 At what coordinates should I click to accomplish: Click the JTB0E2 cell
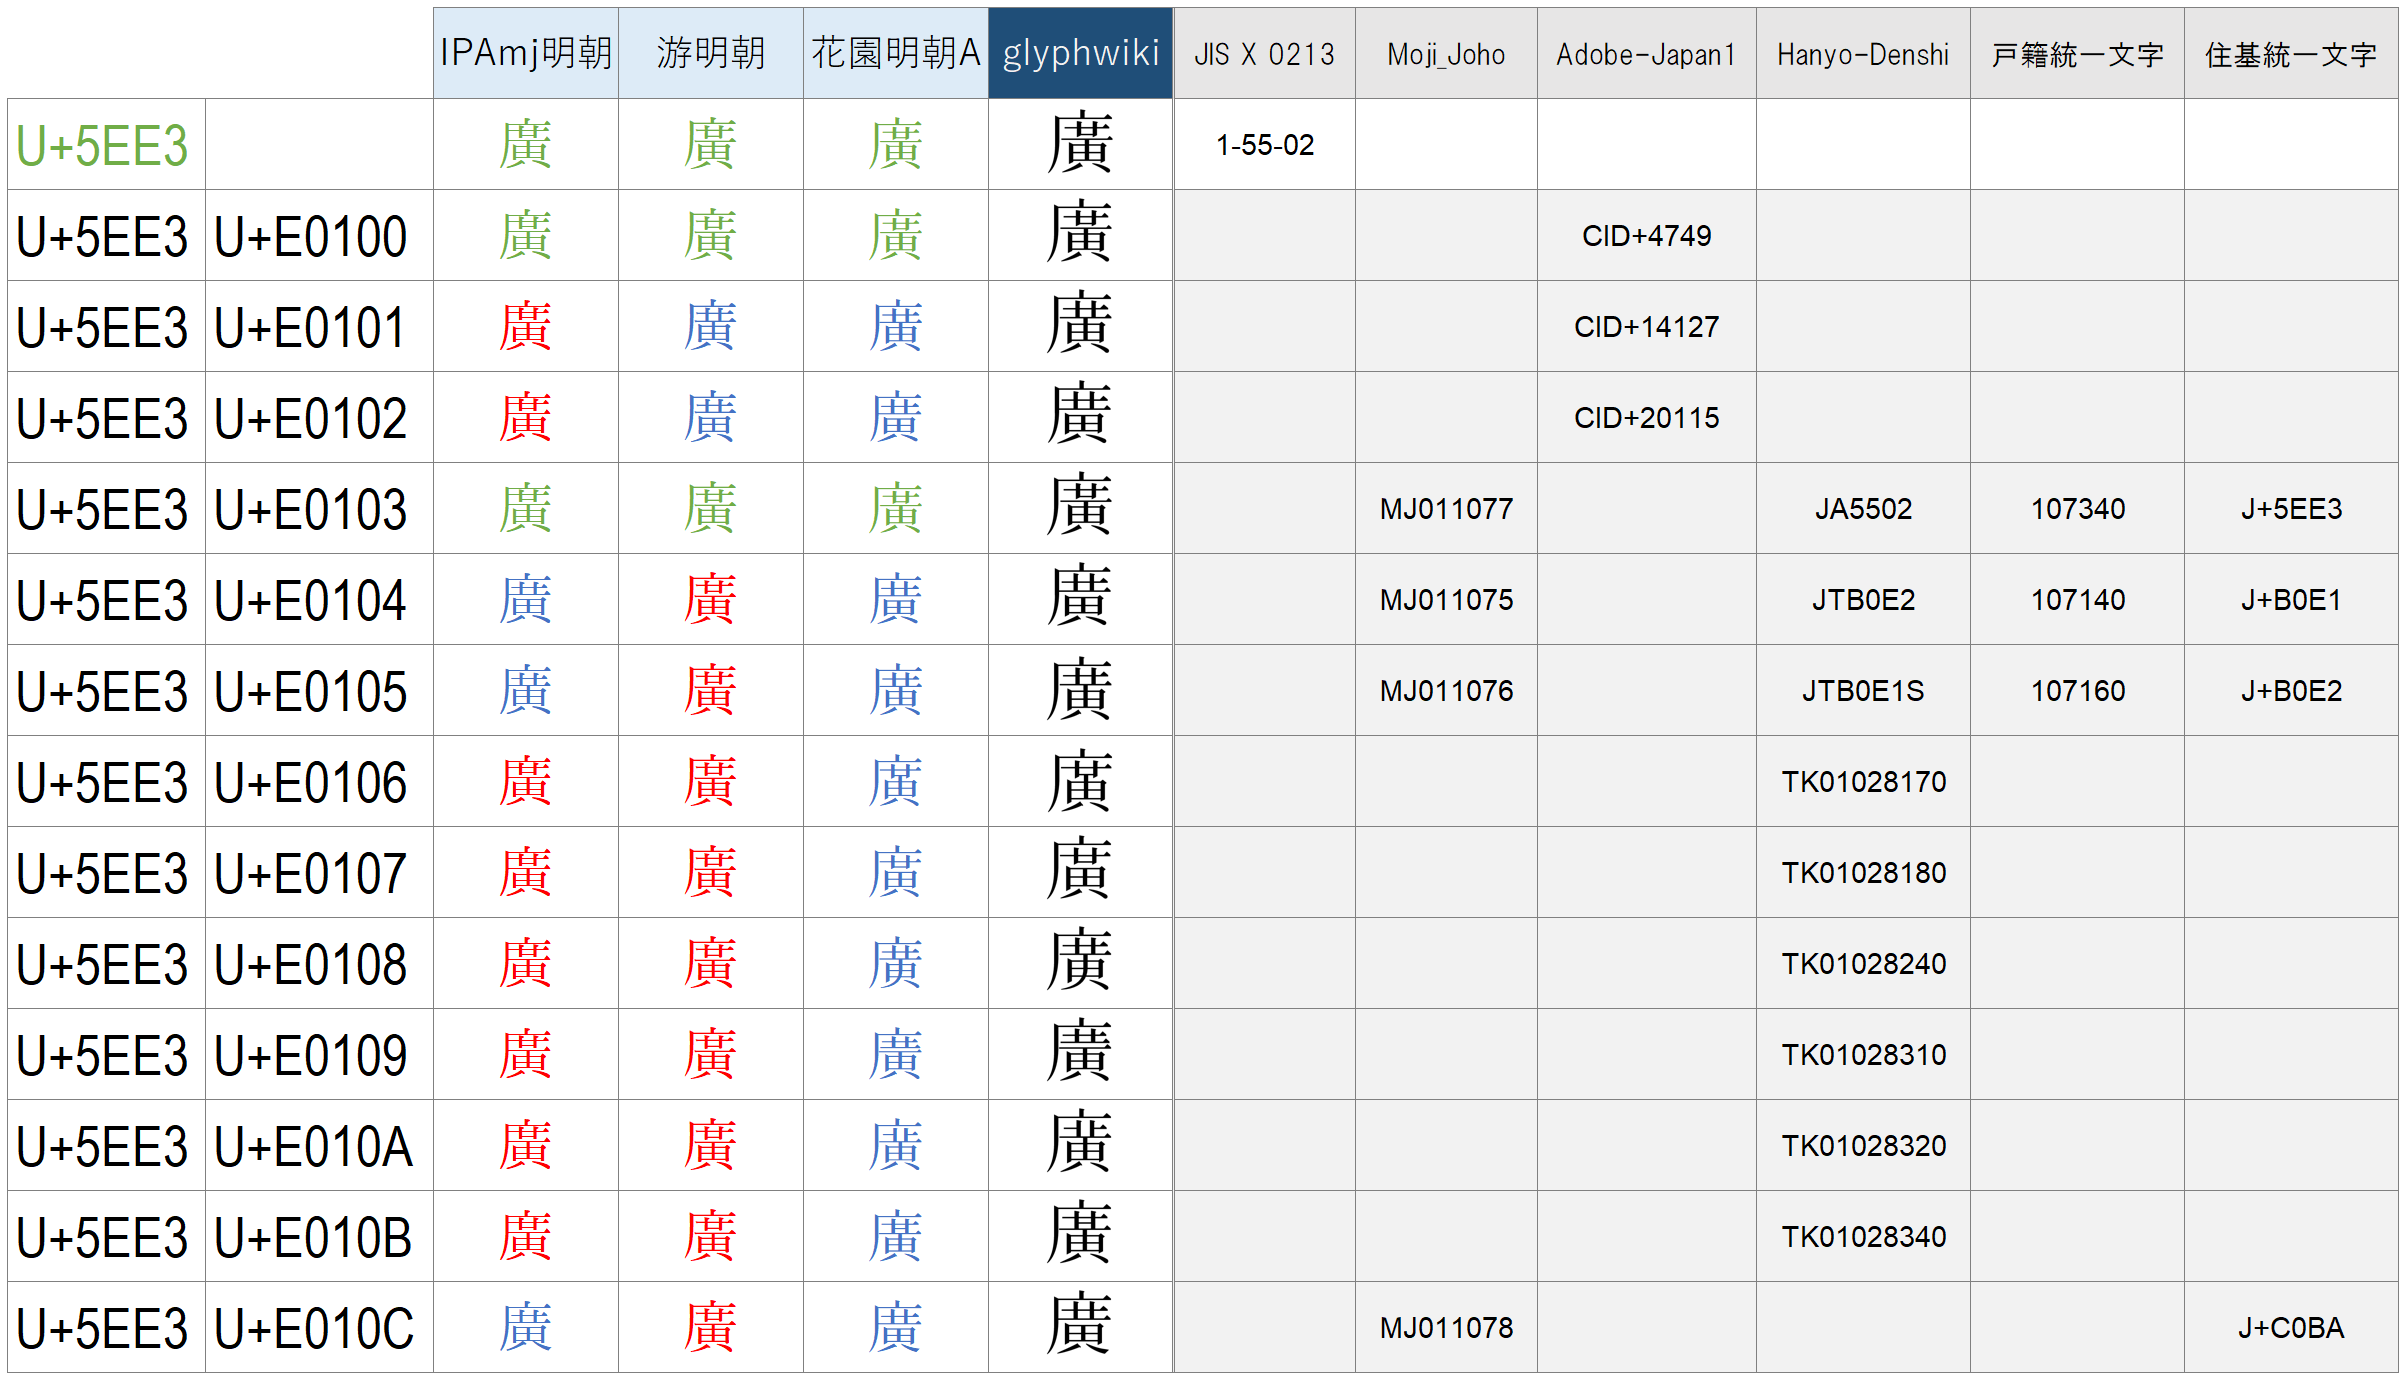[x=1863, y=599]
